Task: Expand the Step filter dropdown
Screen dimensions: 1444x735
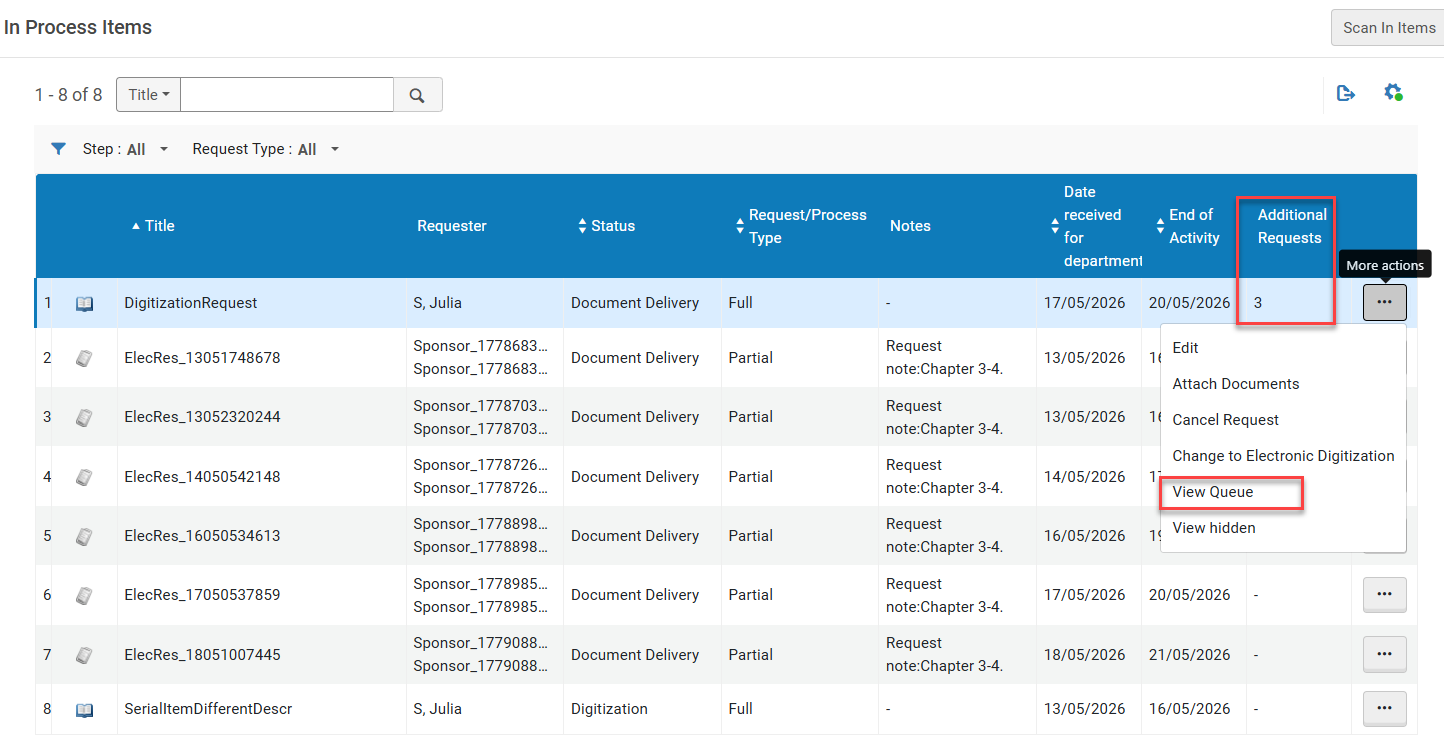Action: tap(126, 149)
